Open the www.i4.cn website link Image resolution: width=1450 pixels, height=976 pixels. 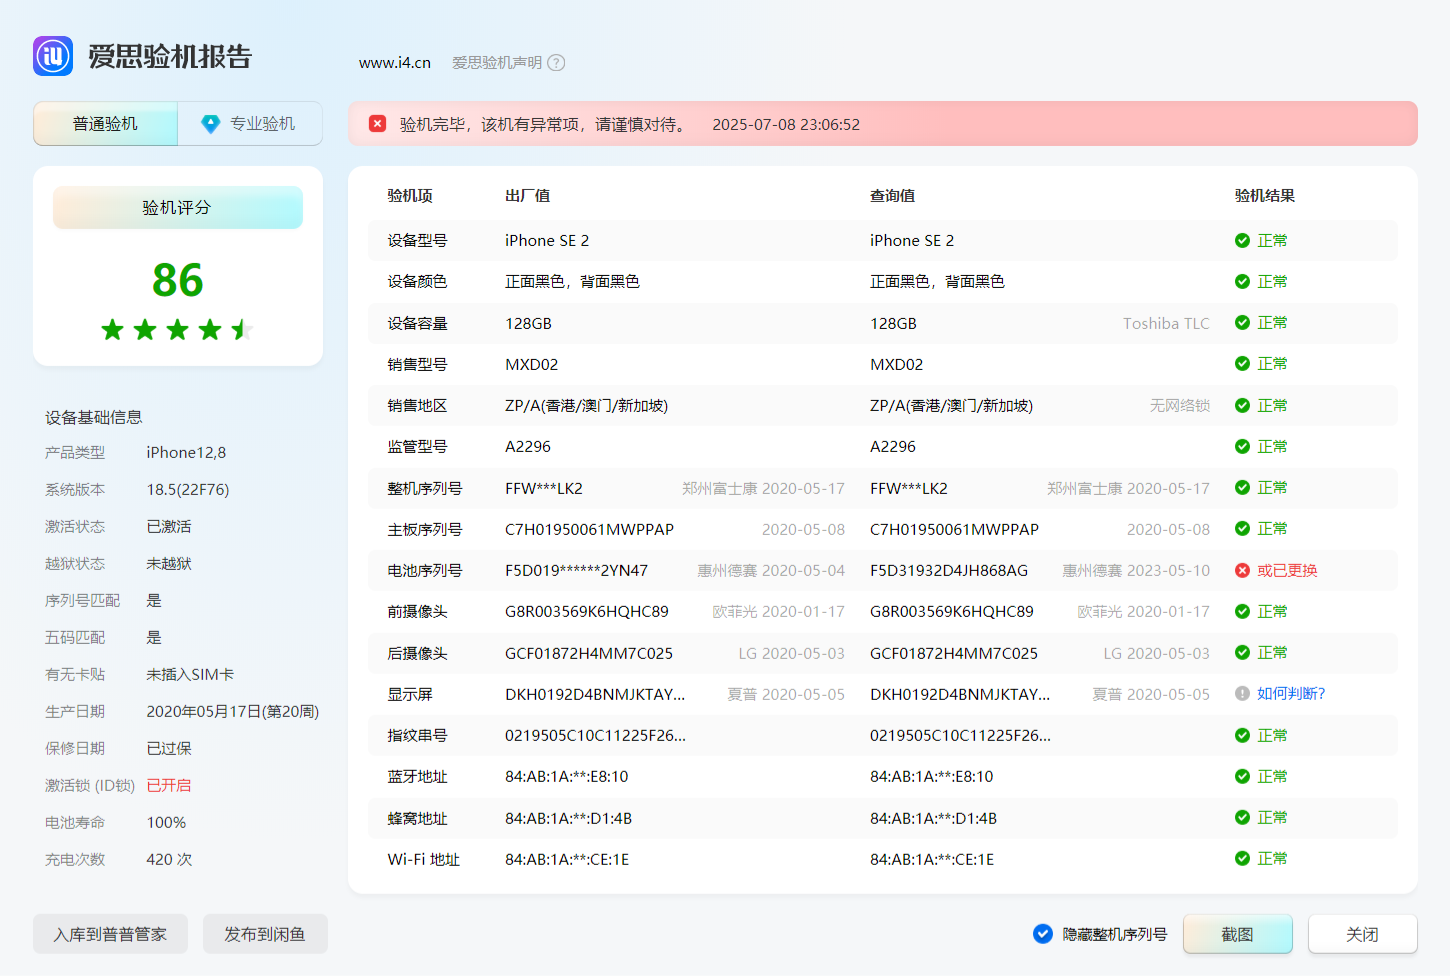tap(395, 63)
